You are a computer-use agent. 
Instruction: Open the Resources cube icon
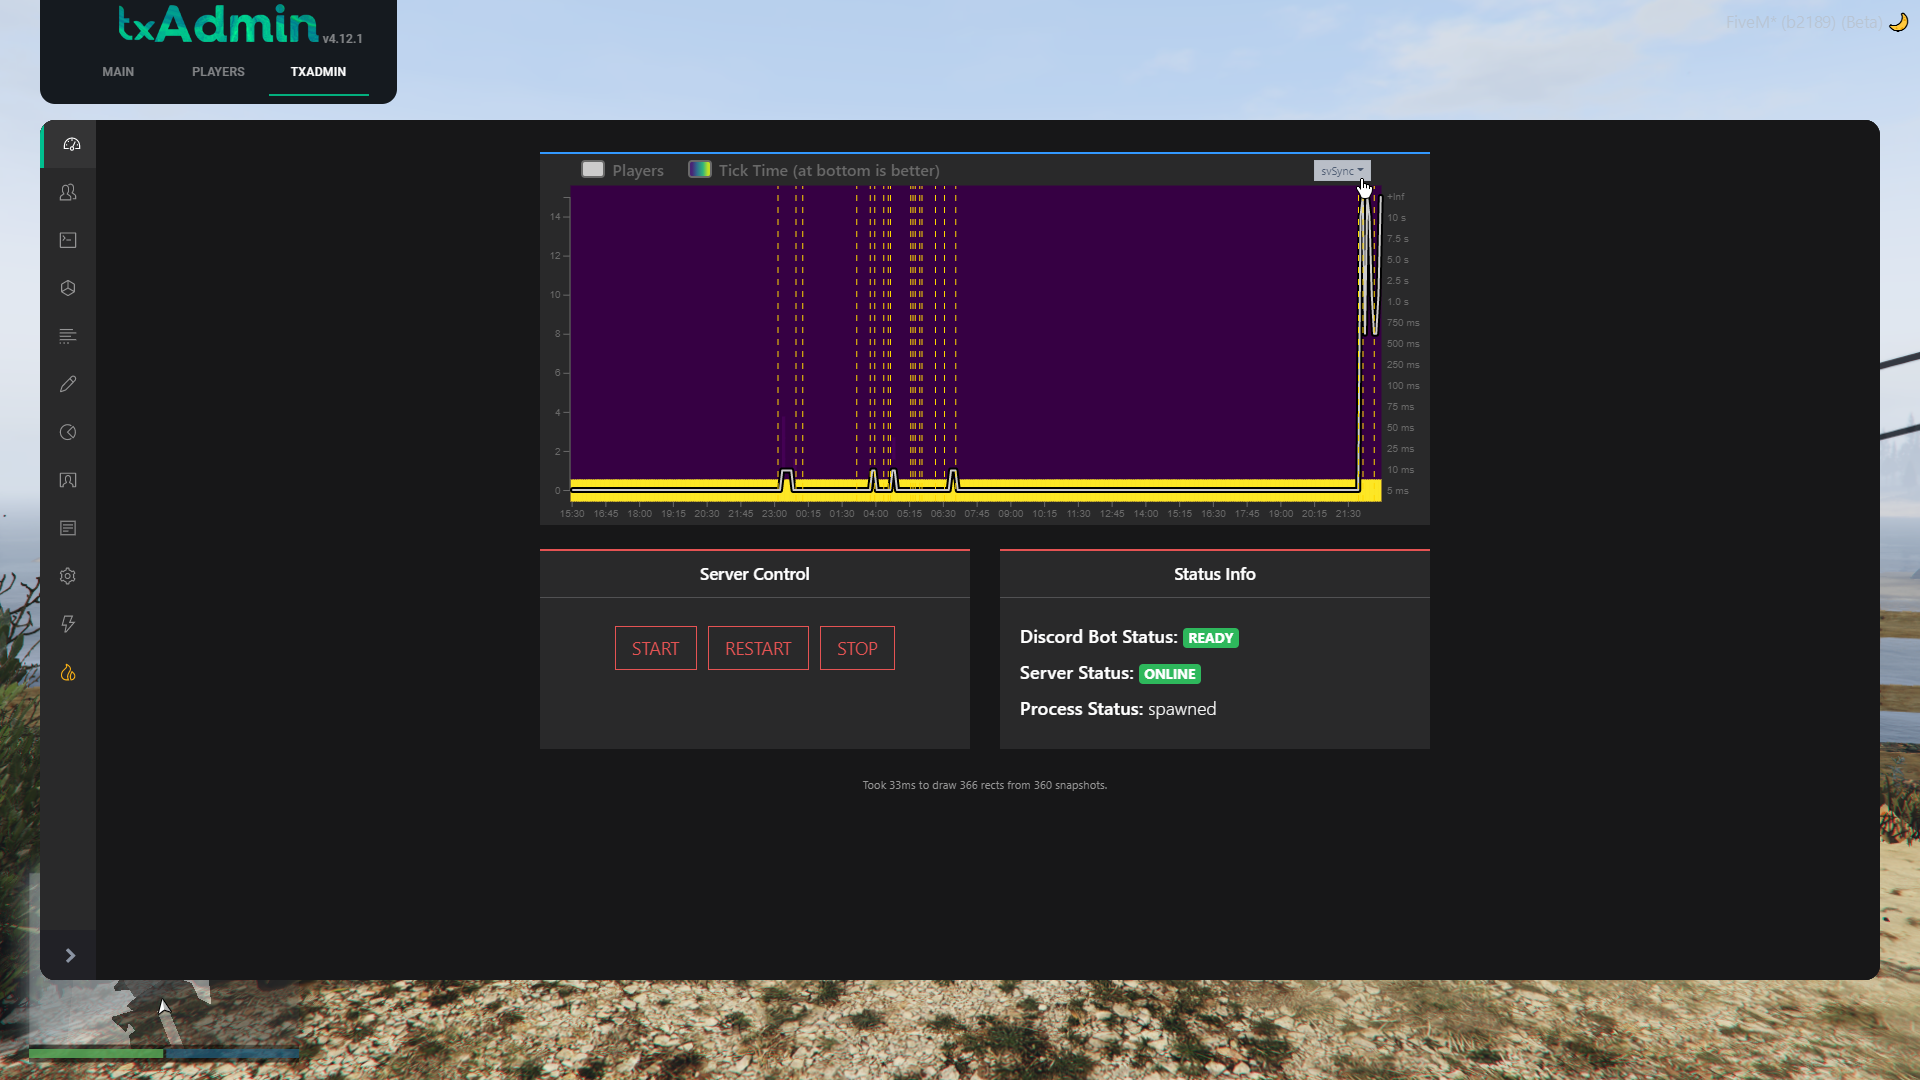coord(68,288)
